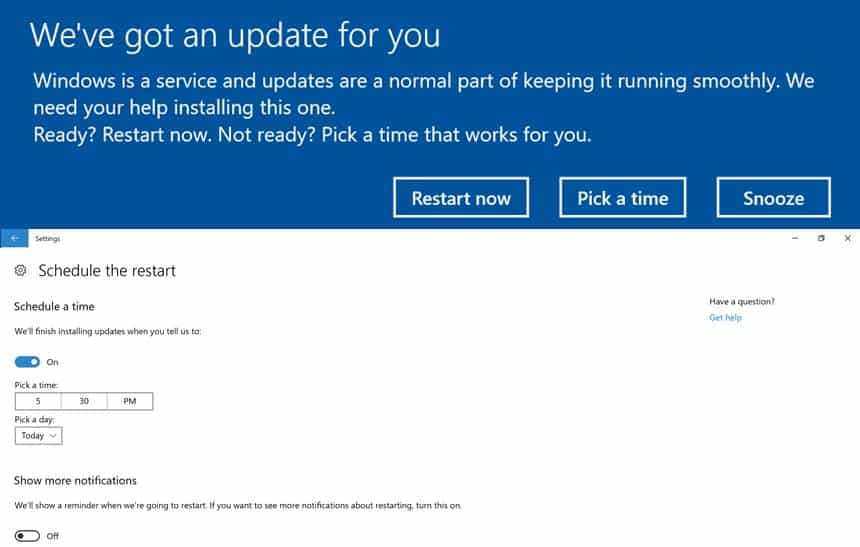Image resolution: width=860 pixels, height=547 pixels.
Task: Select the minutes field showing 30
Action: coord(84,401)
